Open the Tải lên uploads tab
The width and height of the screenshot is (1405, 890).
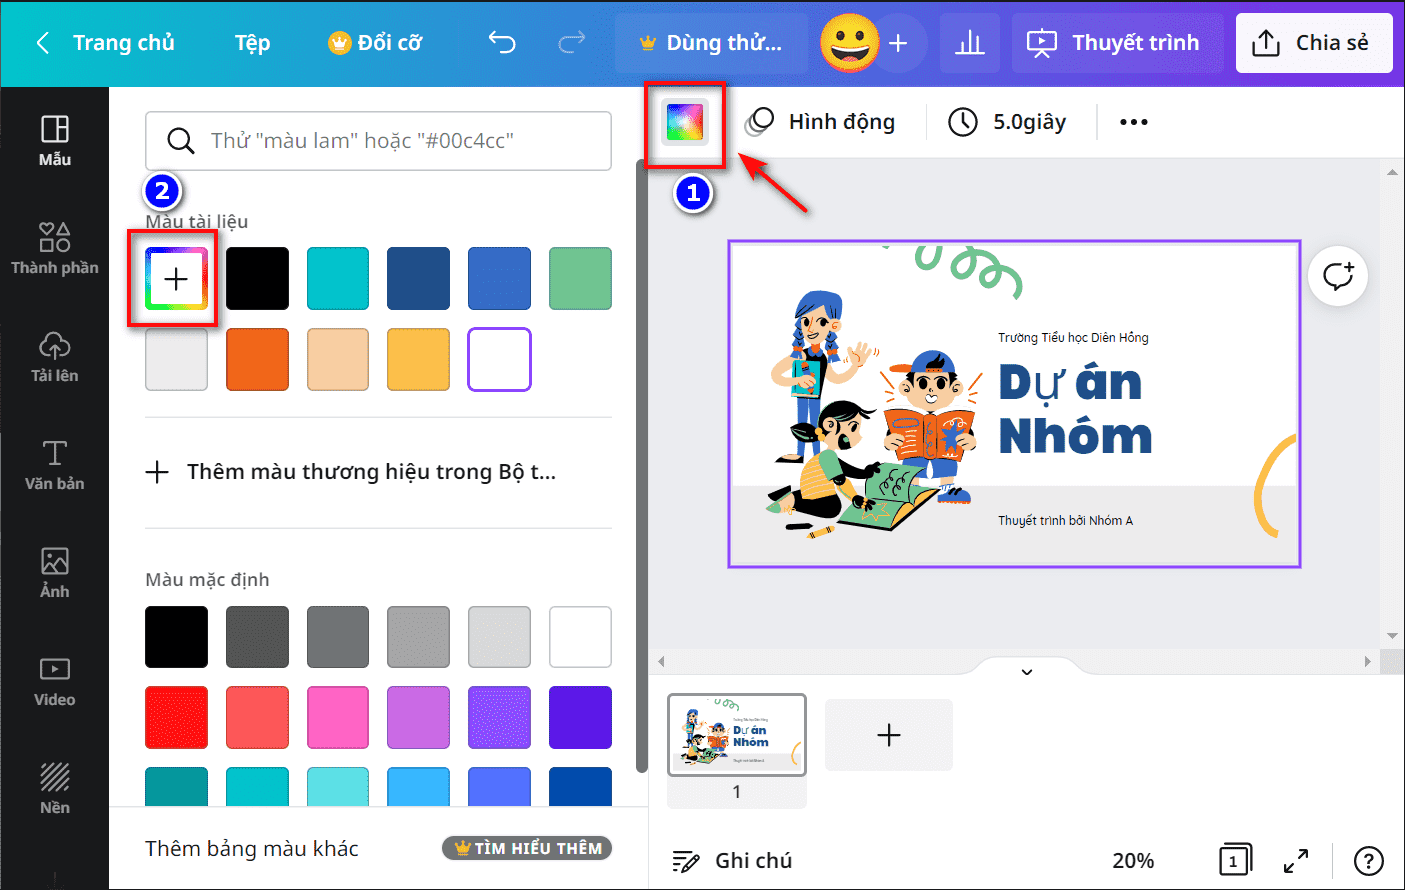(54, 357)
